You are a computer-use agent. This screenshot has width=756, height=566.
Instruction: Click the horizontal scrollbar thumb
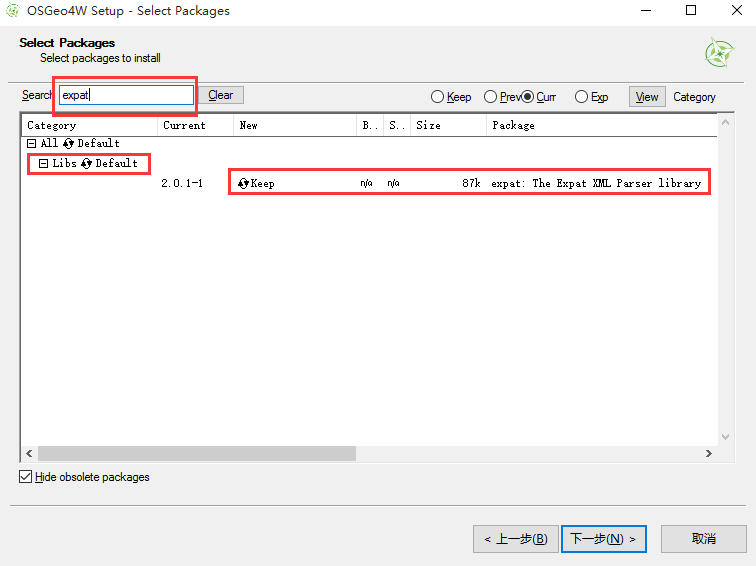pos(197,453)
